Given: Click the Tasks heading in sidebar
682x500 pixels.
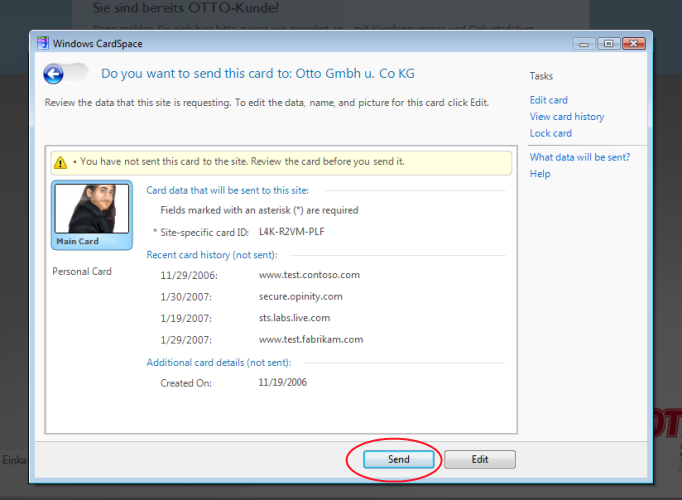Looking at the screenshot, I should (541, 76).
